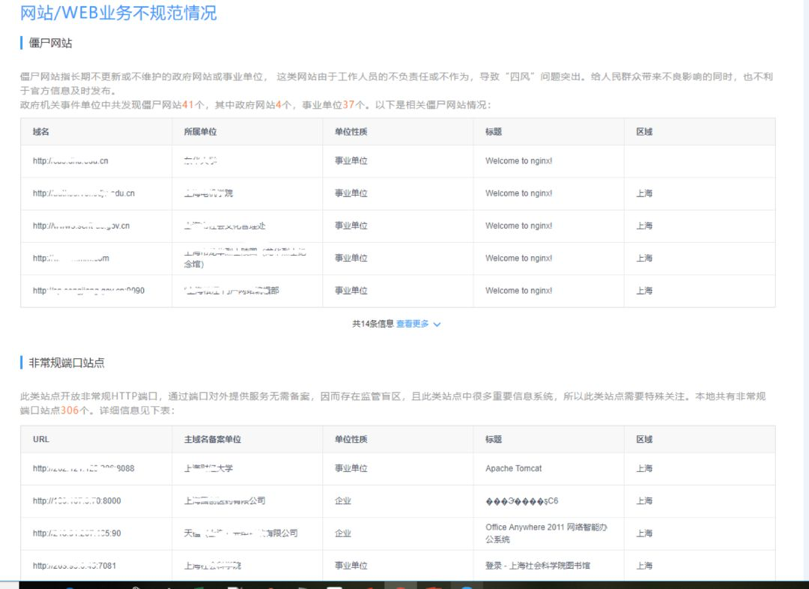Click the orange number 306
This screenshot has width=809, height=589.
tap(70, 411)
